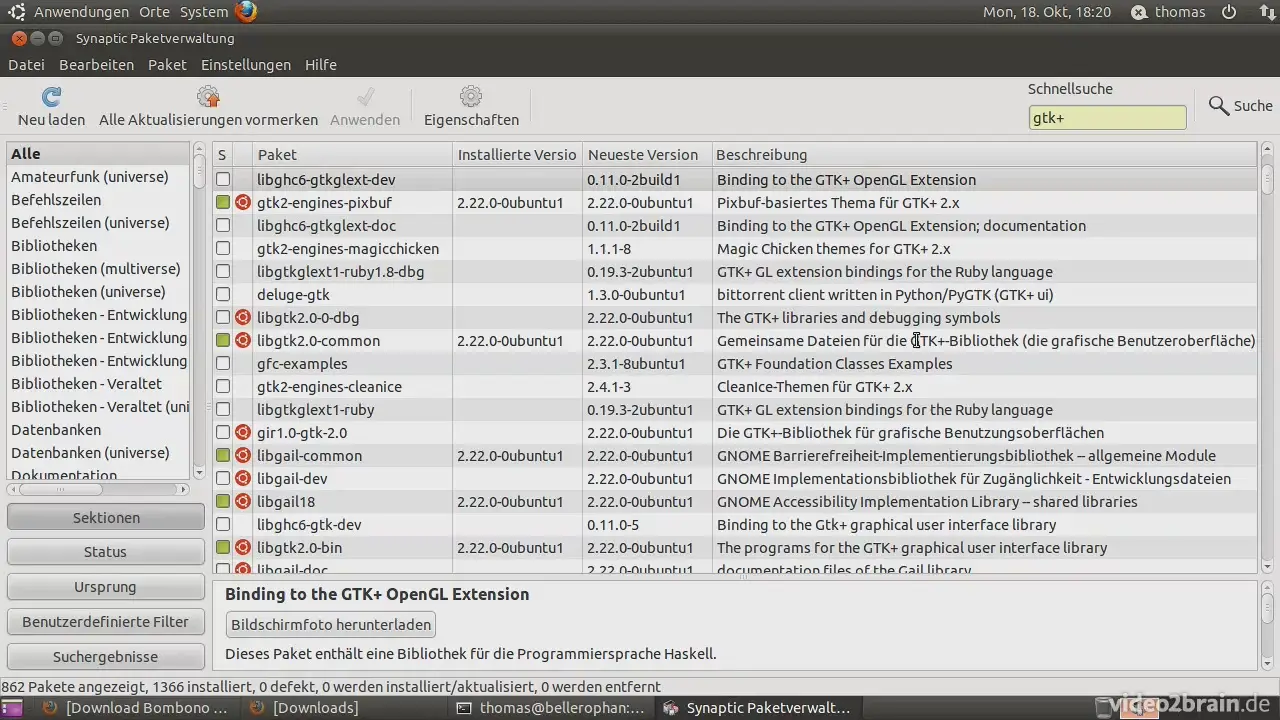Viewport: 1280px width, 720px height.
Task: Toggle status checkbox for libghc6-gtkglext-dev
Action: pyautogui.click(x=223, y=180)
